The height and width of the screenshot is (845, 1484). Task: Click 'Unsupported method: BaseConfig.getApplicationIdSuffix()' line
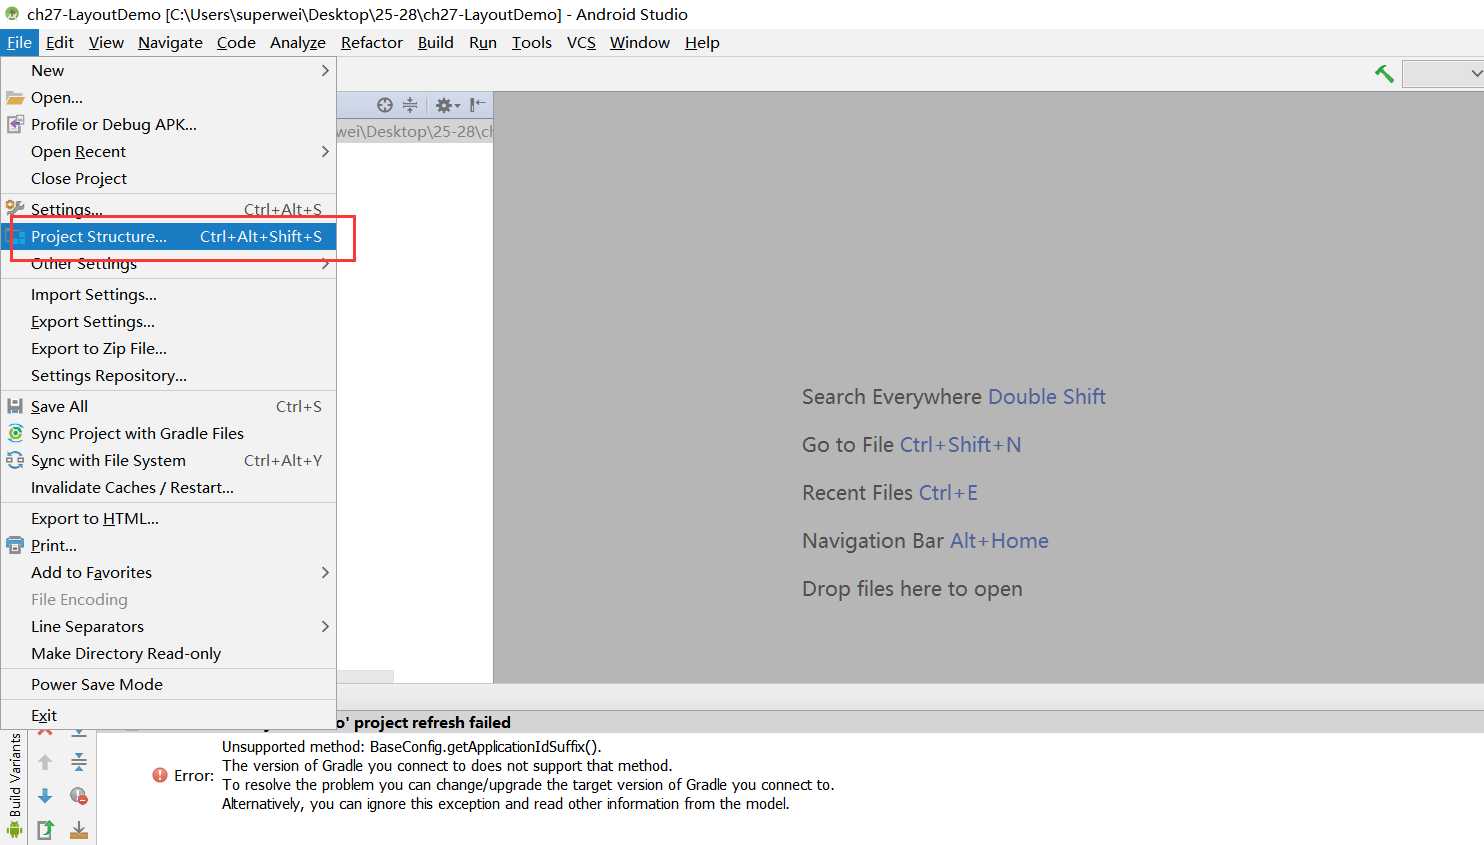point(412,747)
